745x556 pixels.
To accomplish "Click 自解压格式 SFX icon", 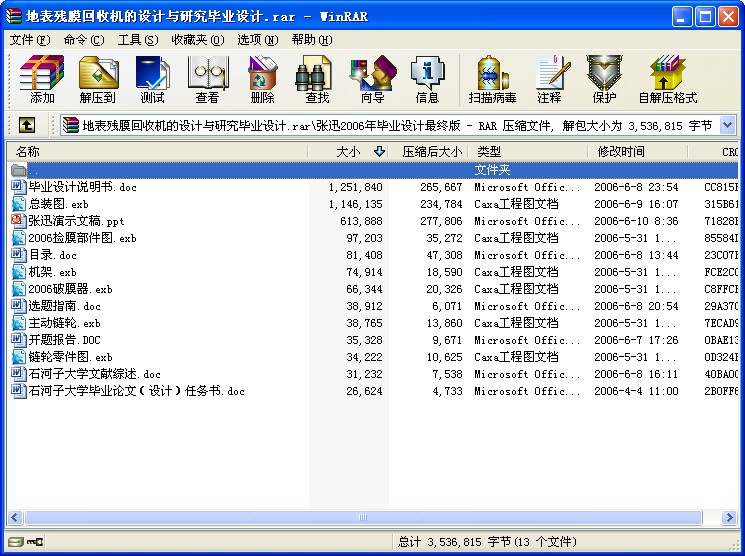I will tap(667, 79).
